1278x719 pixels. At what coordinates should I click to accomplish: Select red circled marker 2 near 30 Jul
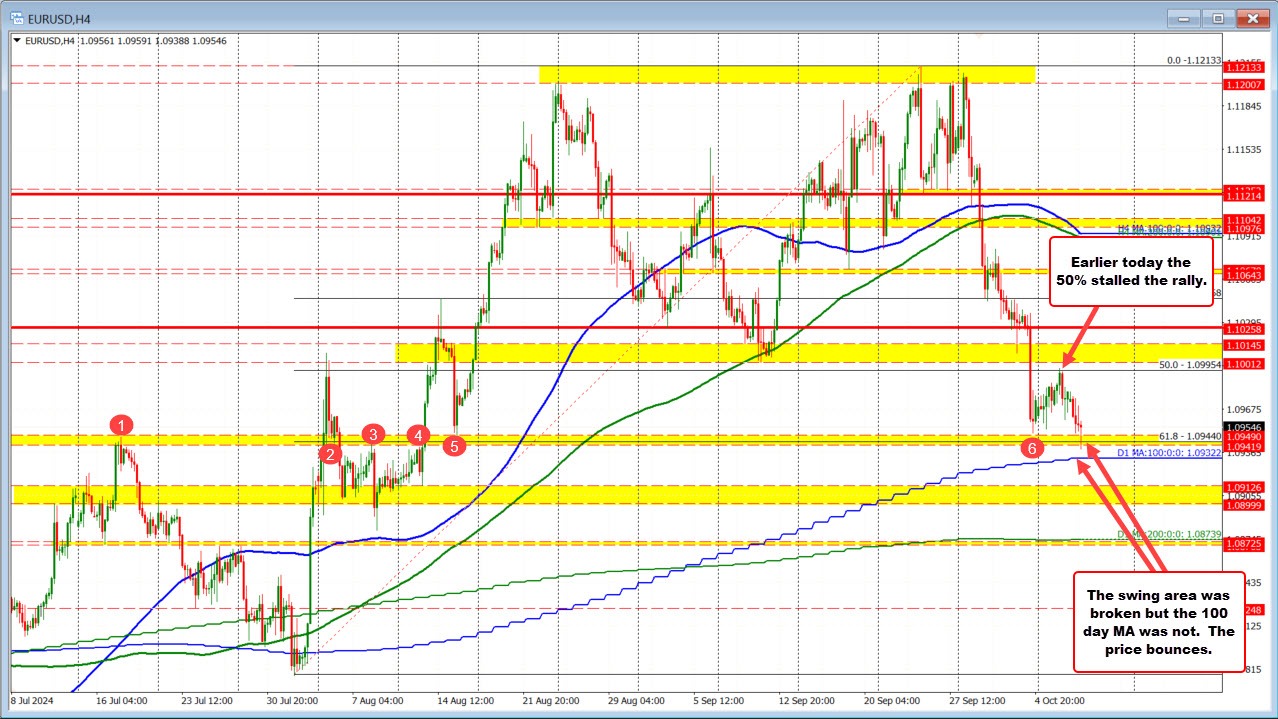click(330, 454)
